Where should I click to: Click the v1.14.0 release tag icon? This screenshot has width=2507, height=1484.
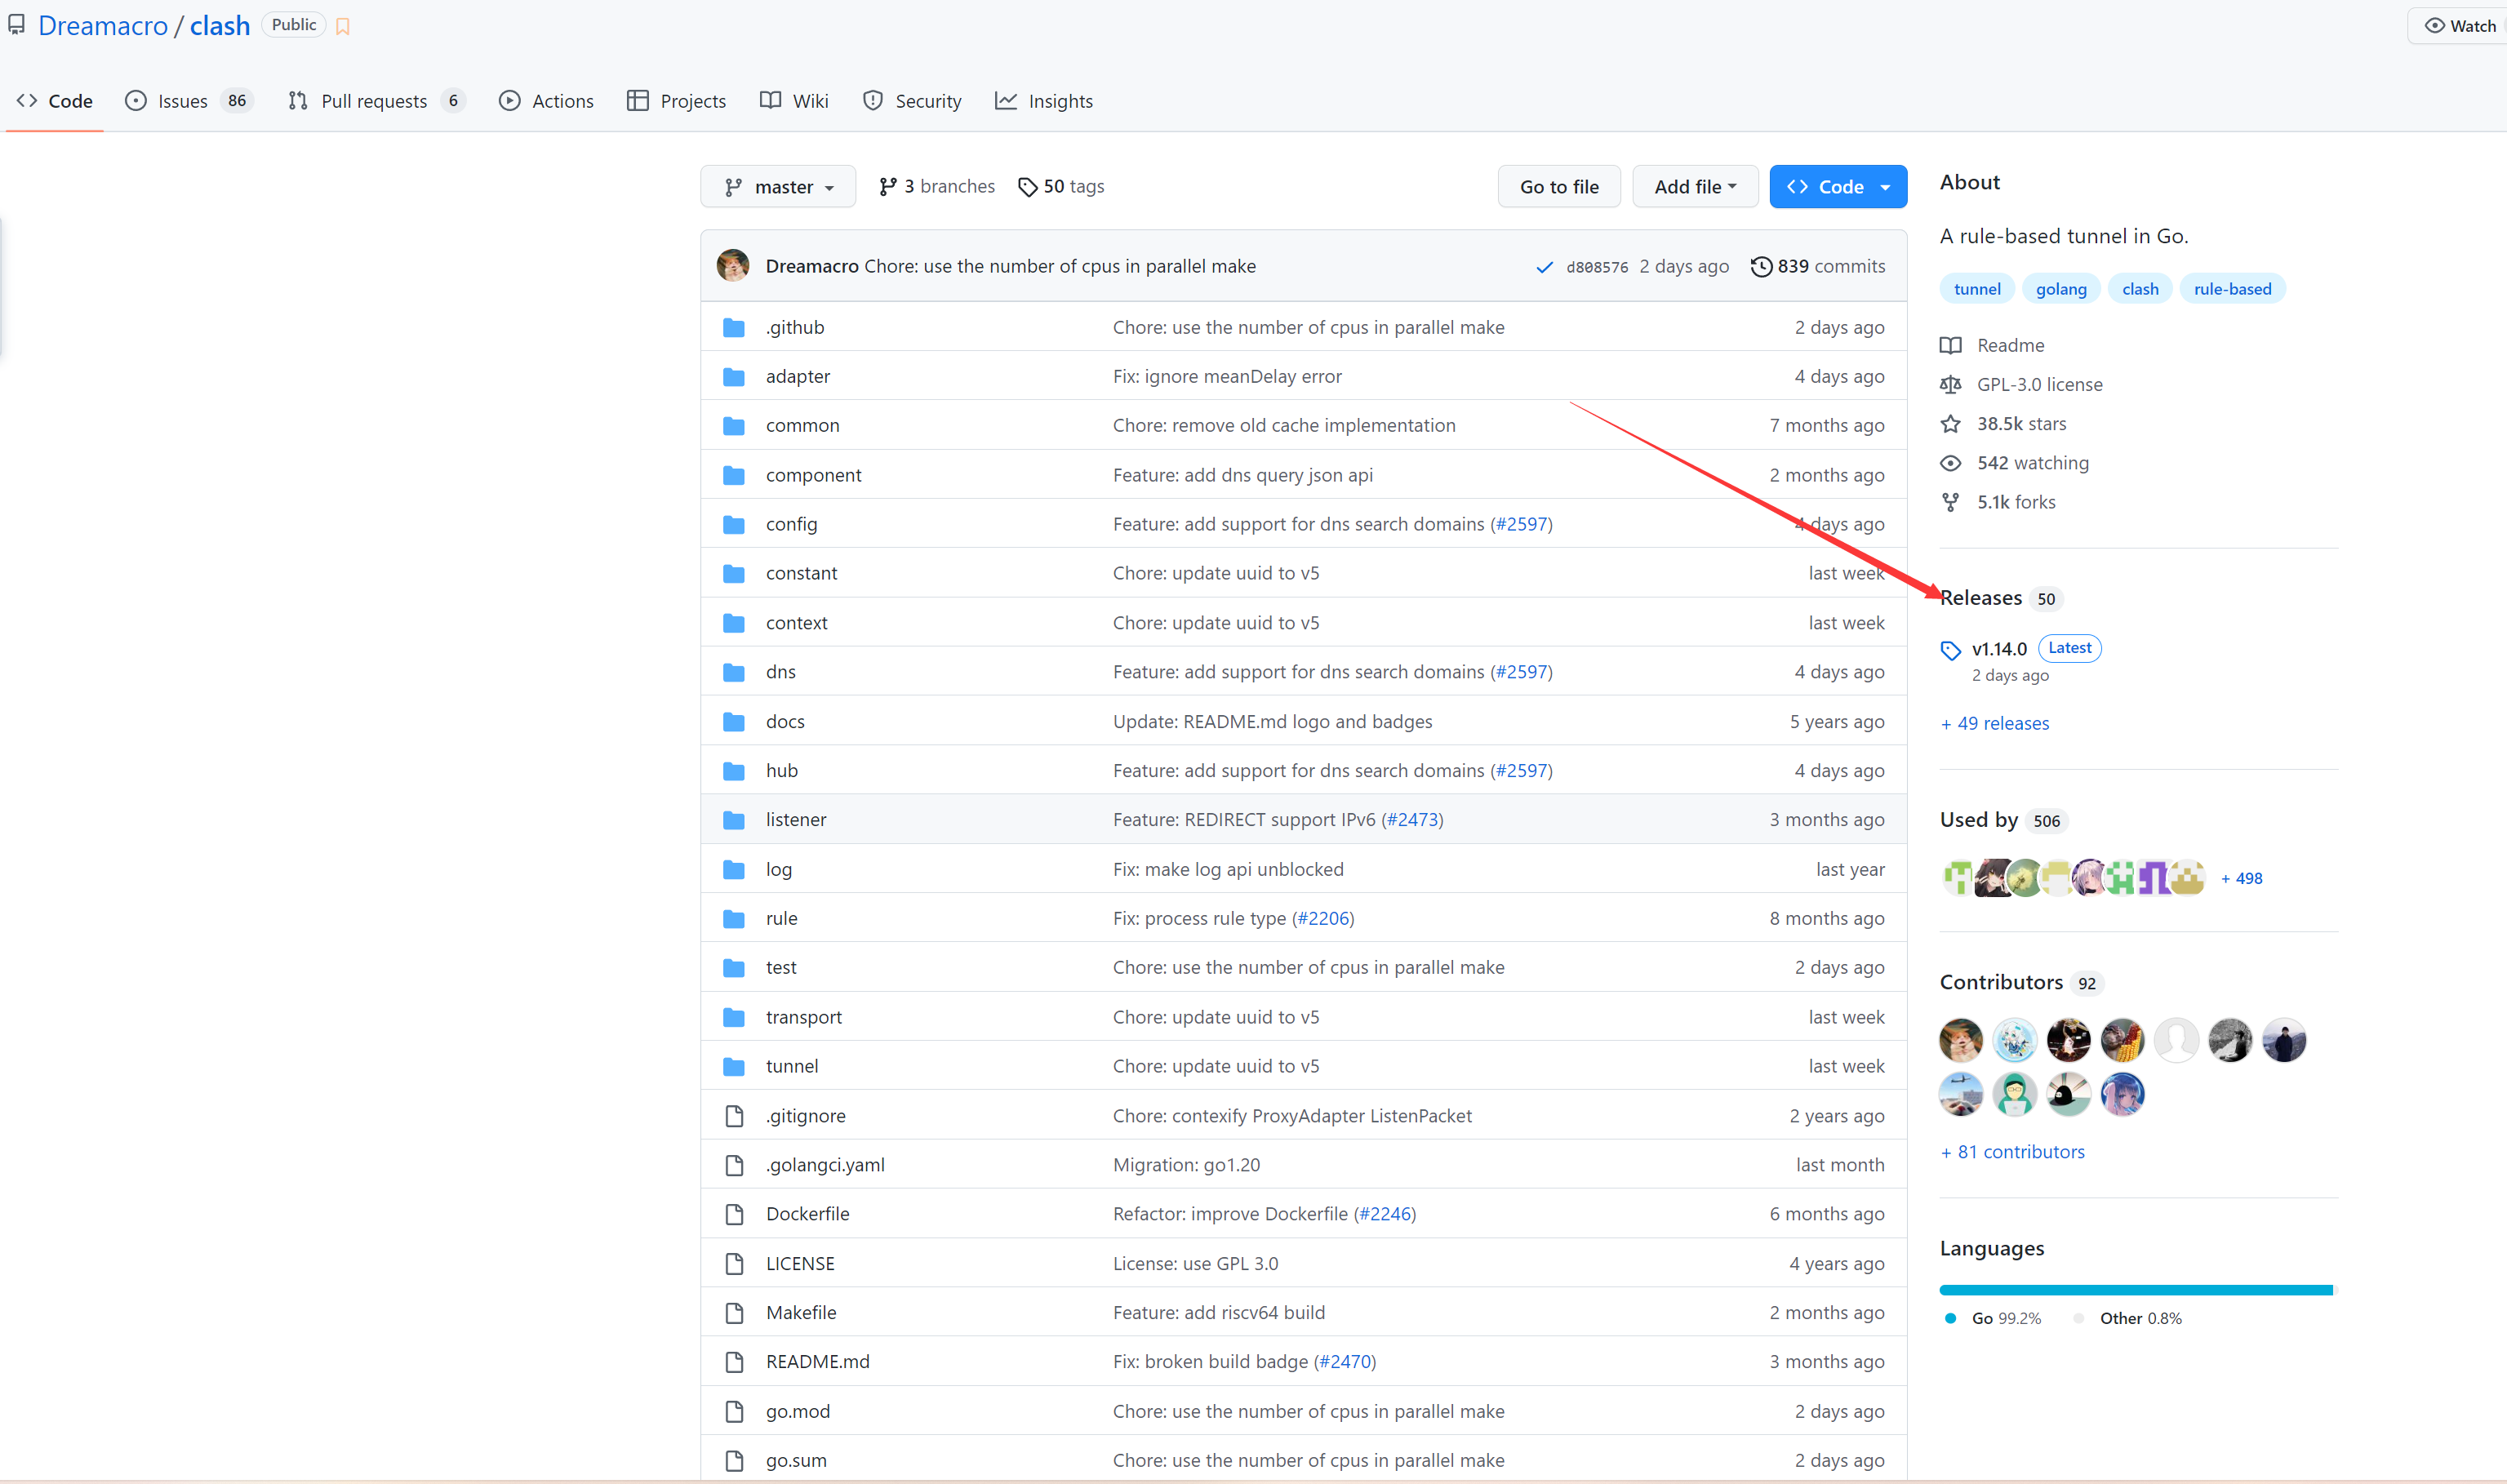coord(1950,650)
